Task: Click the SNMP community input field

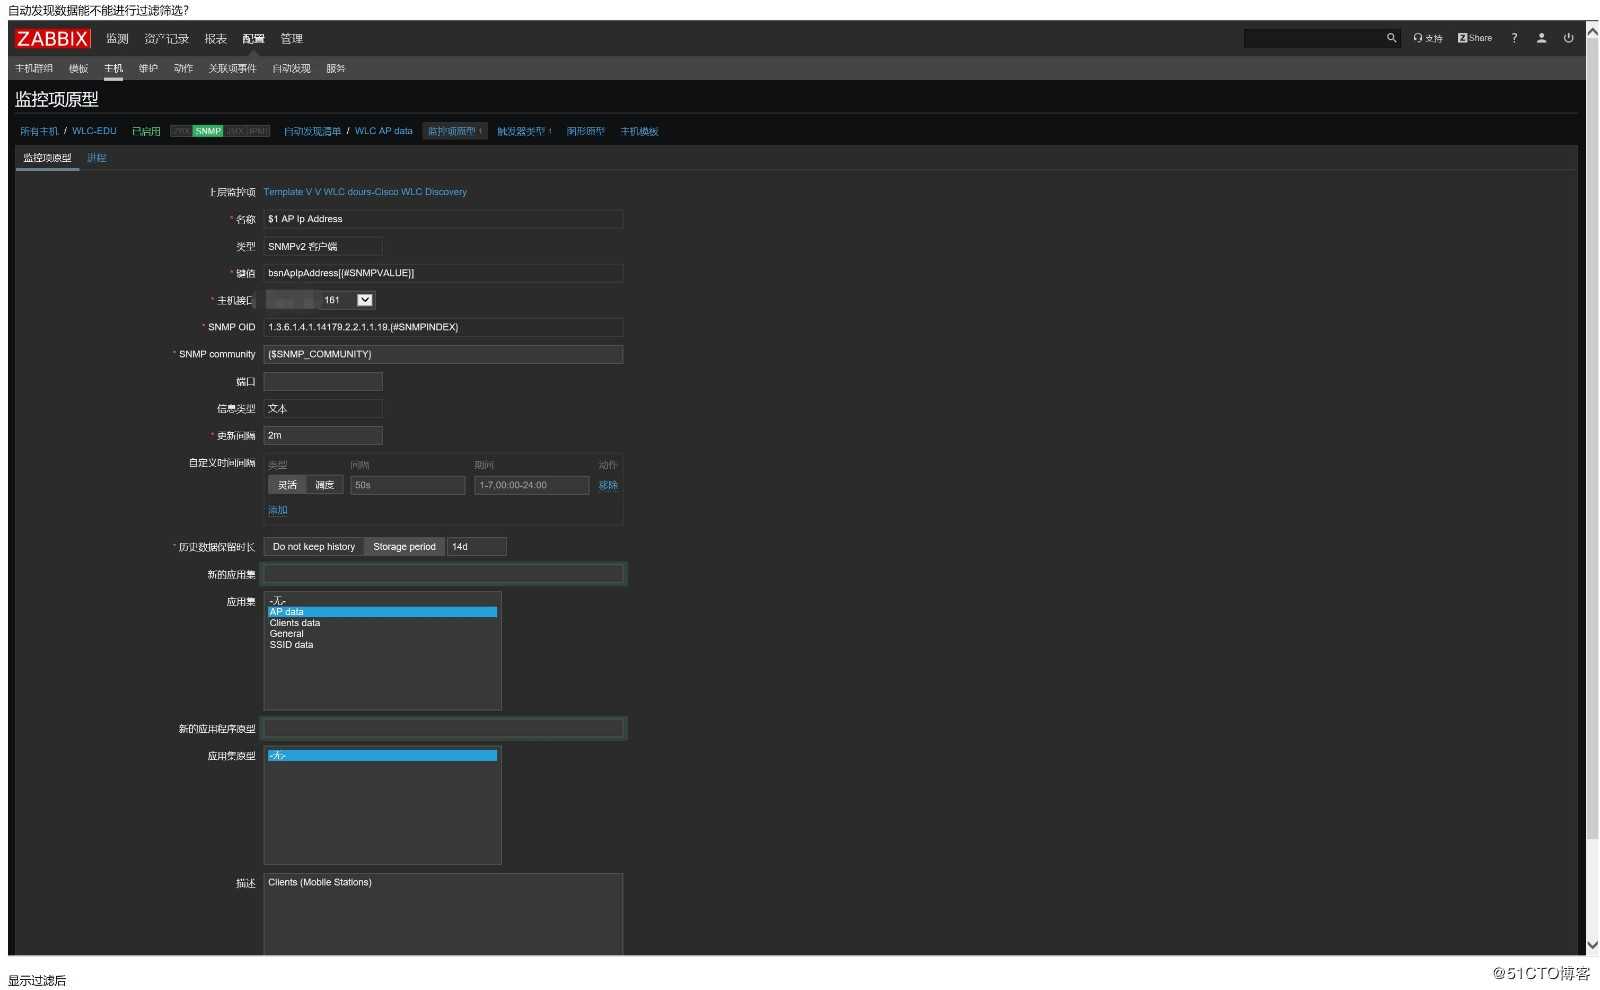Action: (443, 354)
